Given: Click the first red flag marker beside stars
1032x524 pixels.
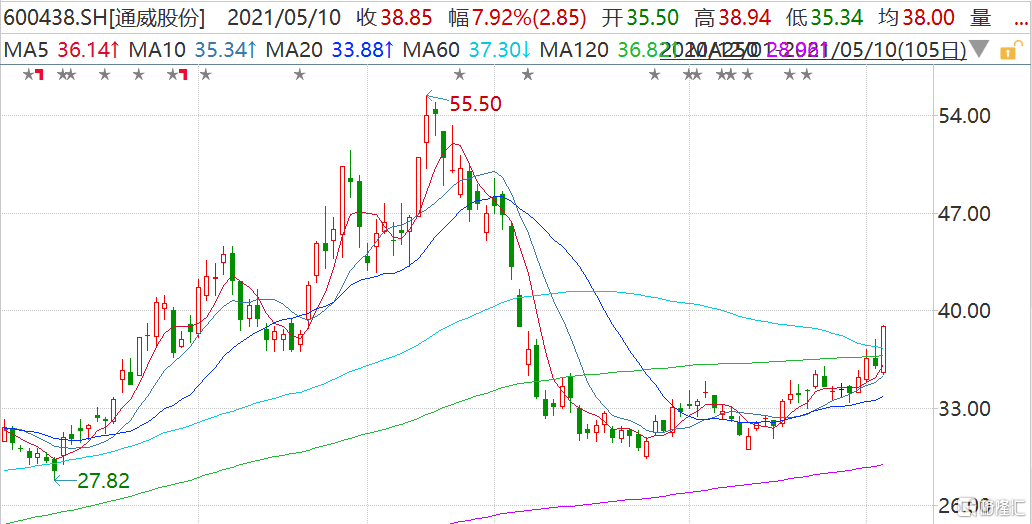Looking at the screenshot, I should pos(39,75).
